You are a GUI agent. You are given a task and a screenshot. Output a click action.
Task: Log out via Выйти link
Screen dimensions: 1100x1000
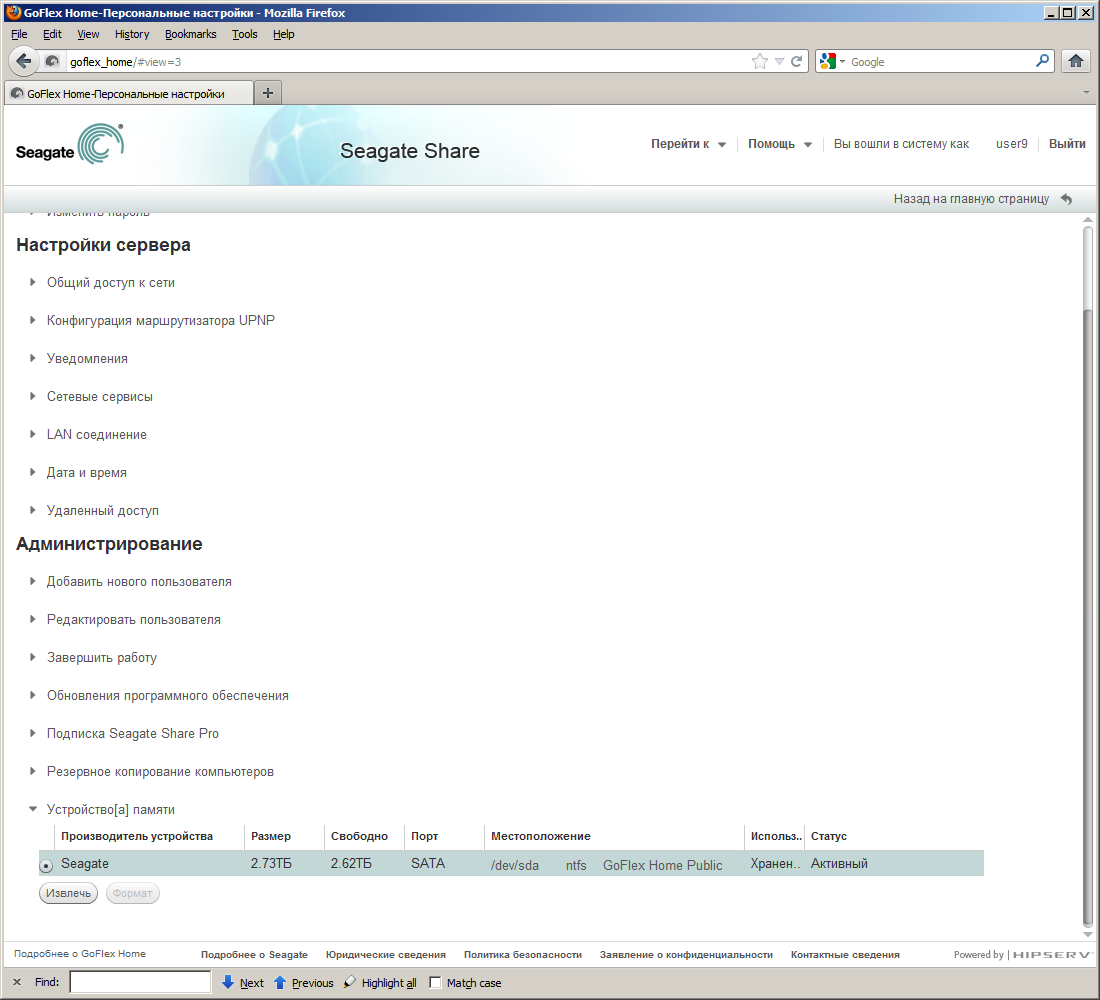point(1067,144)
